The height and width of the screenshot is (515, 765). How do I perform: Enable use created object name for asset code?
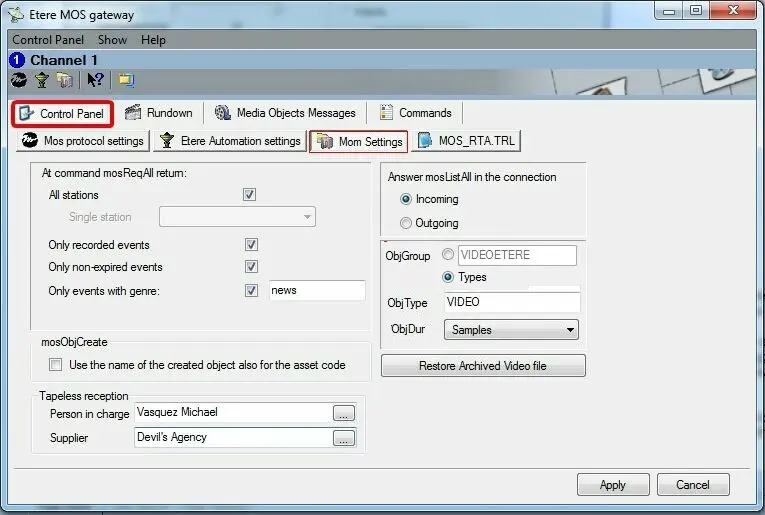[x=56, y=365]
